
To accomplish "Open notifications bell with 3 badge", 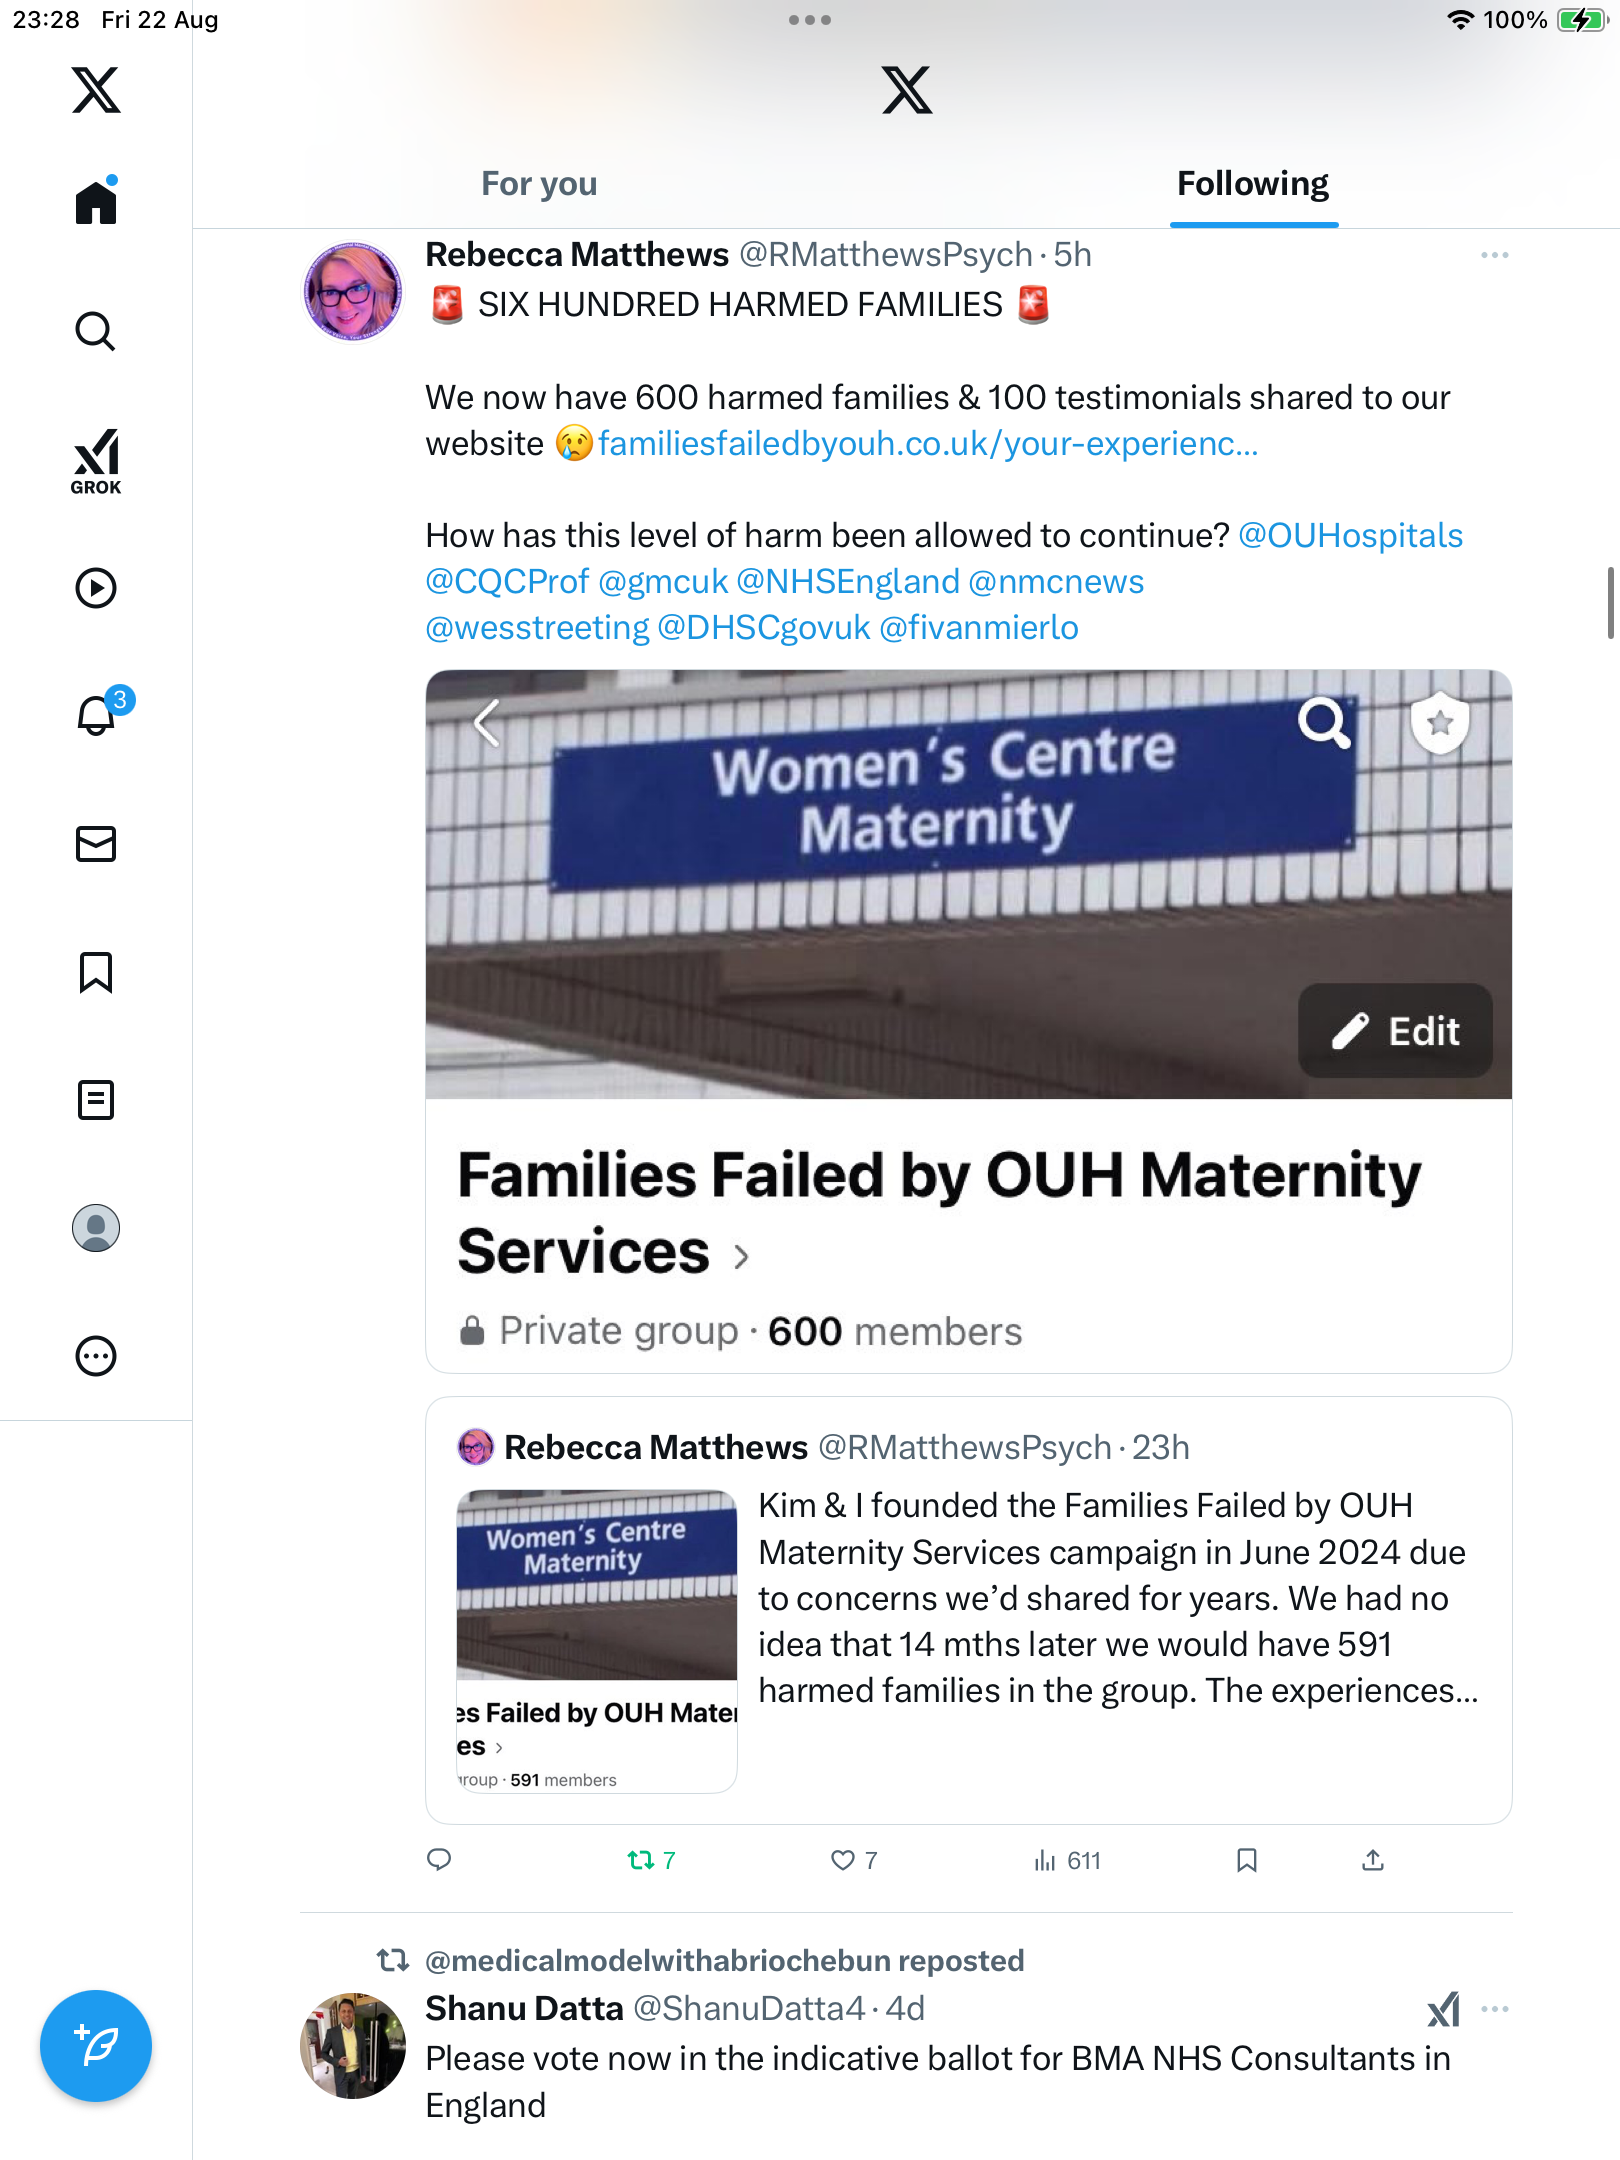I will pyautogui.click(x=98, y=715).
